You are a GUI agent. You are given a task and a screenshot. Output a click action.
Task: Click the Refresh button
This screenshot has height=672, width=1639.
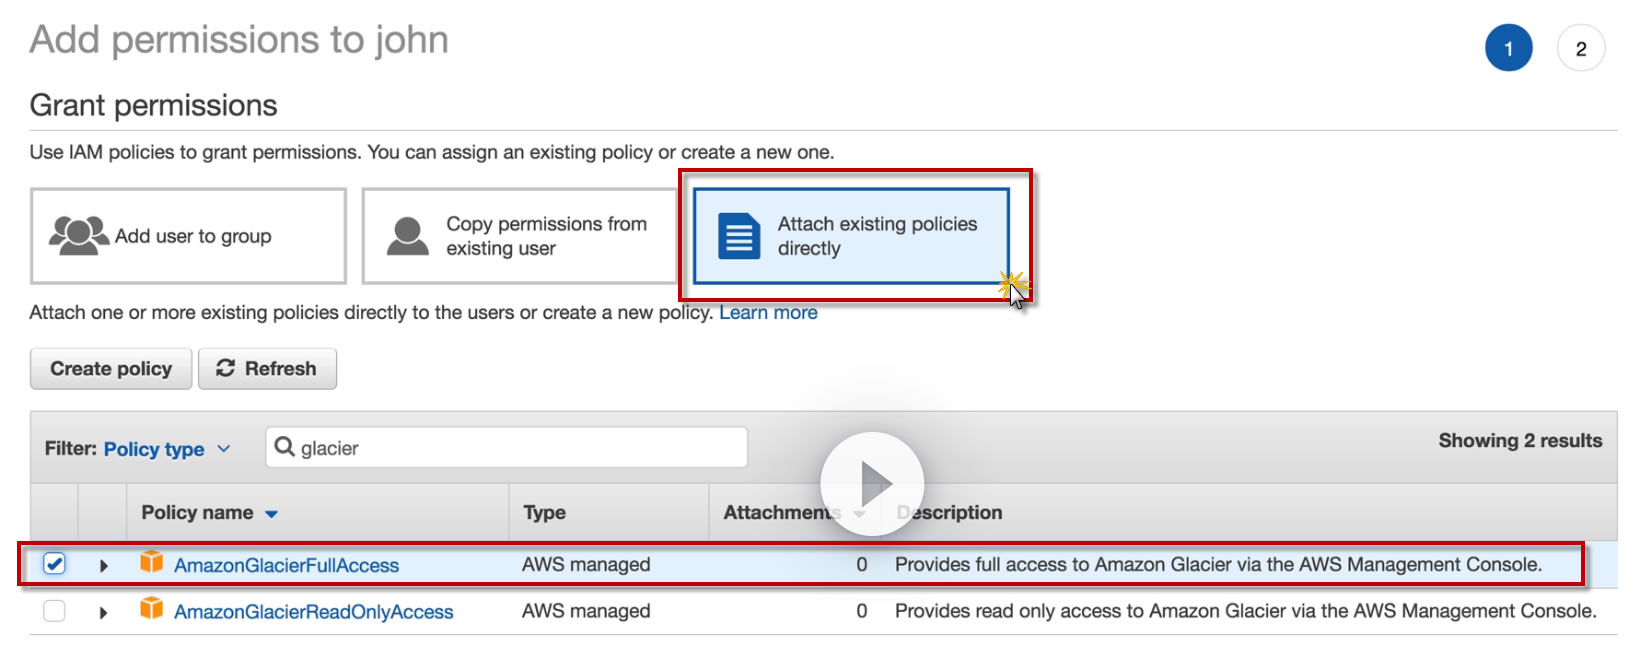(x=267, y=368)
